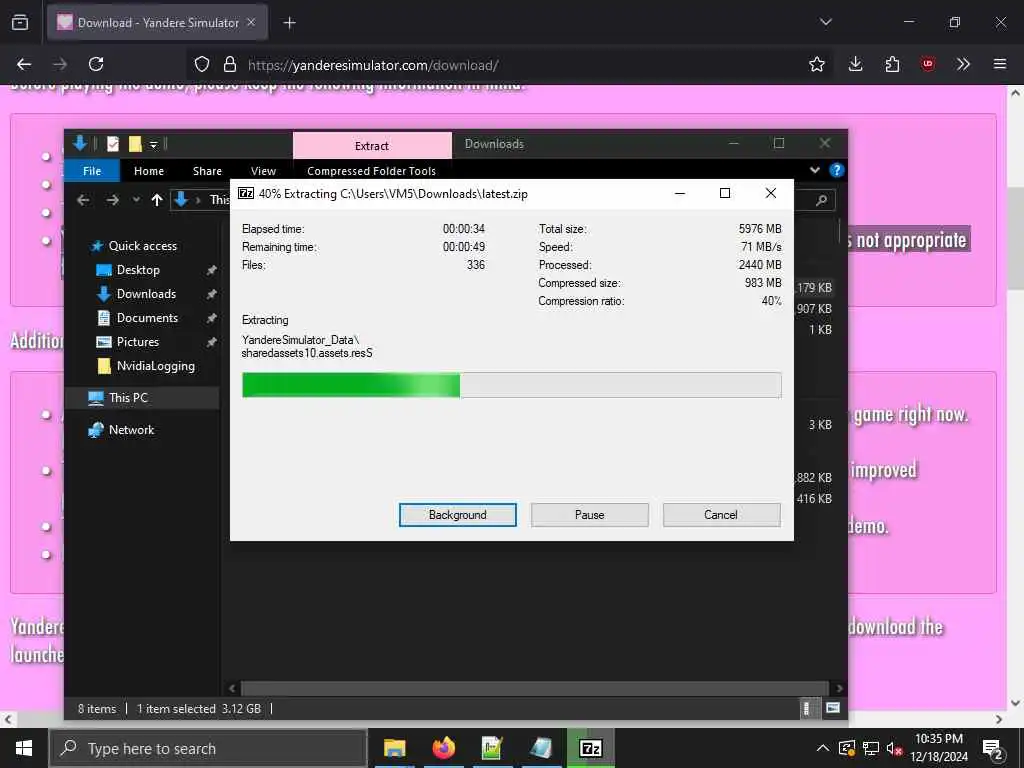Image resolution: width=1024 pixels, height=768 pixels.
Task: Show hidden system tray icons
Action: (x=823, y=748)
